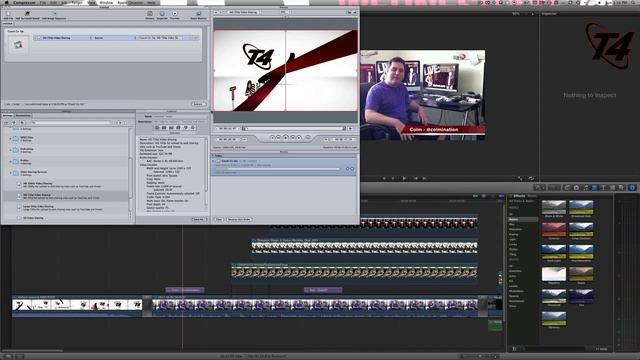Switch to the Settings tab
This screenshot has width=640, height=360.
pyautogui.click(x=8, y=116)
